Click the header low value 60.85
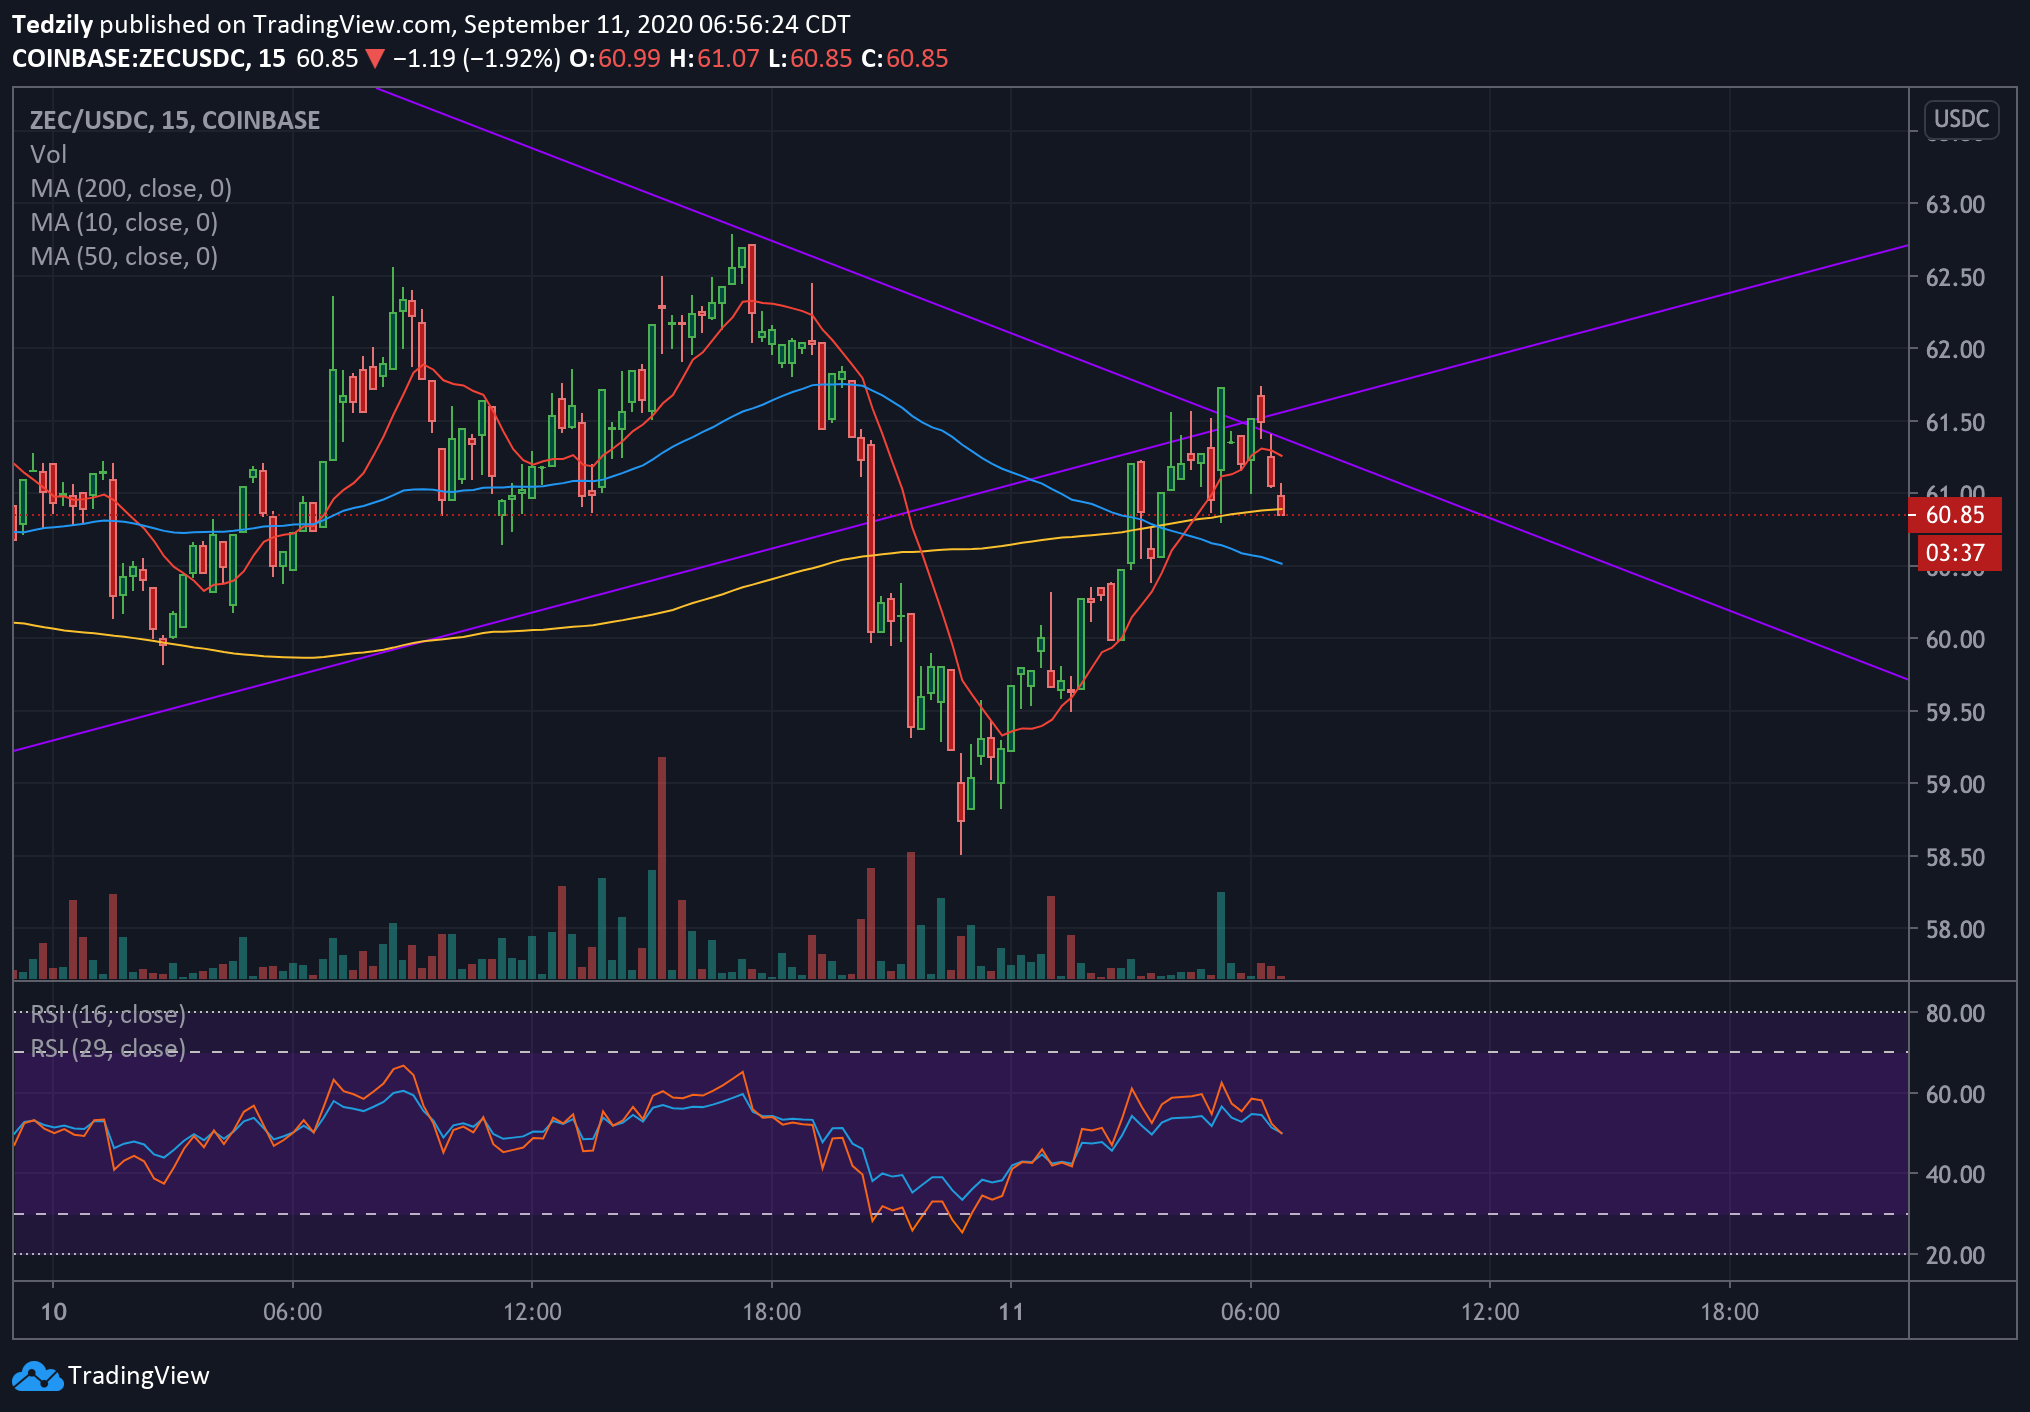Screen dimensions: 2030x1412 [821, 58]
